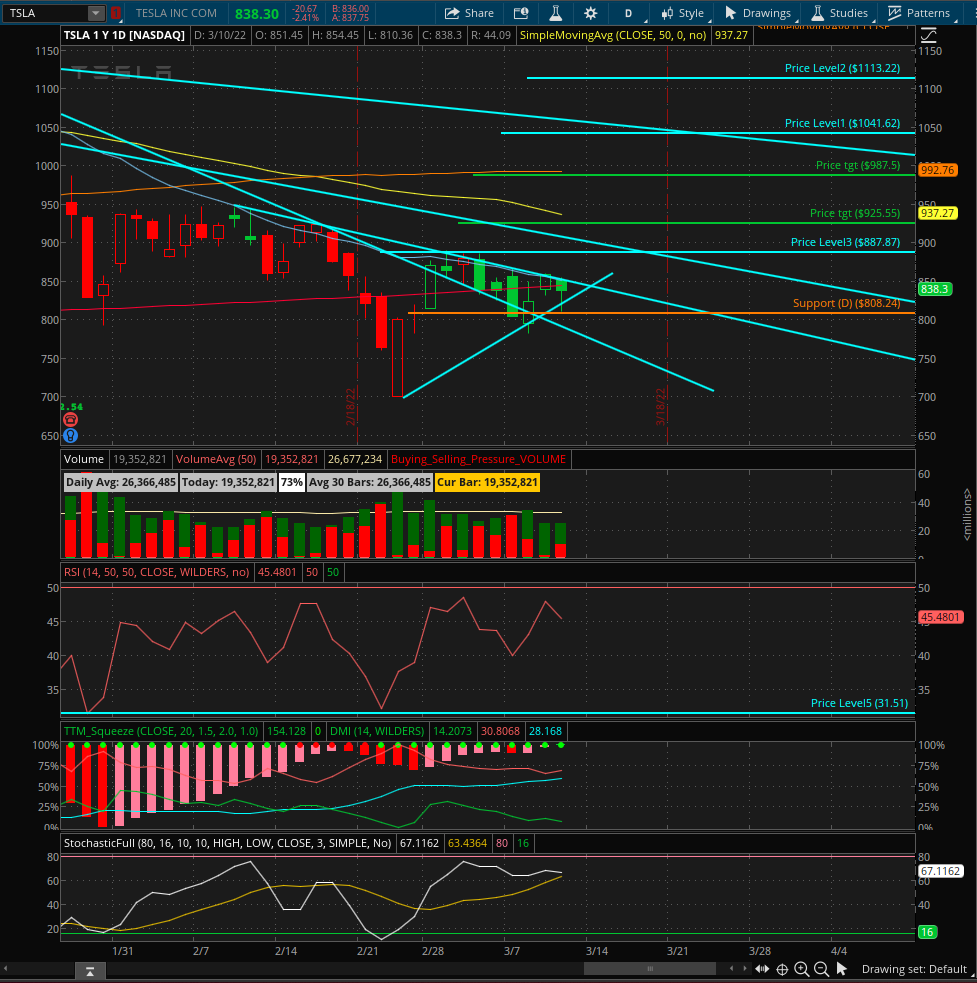977x983 pixels.
Task: Click the 67.1162 stochastic value bubble
Action: 940,871
